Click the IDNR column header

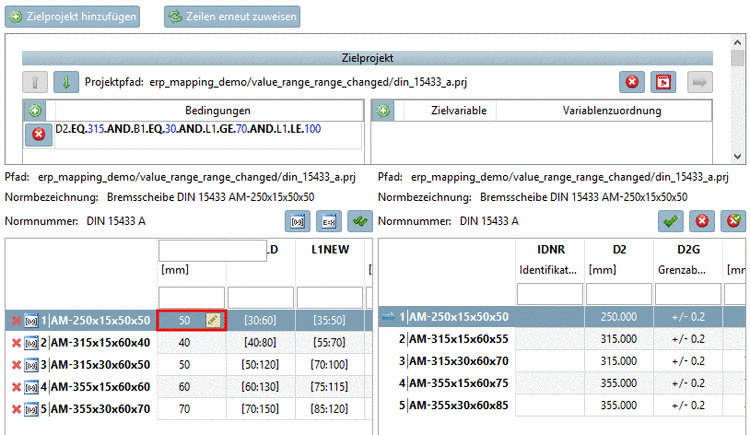[551, 249]
